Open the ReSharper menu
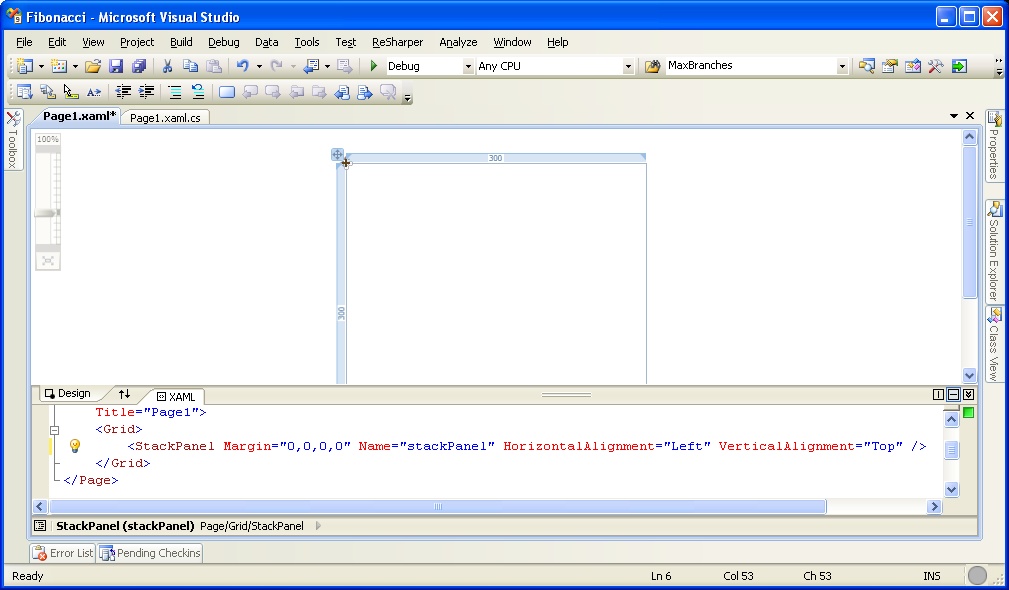This screenshot has width=1009, height=590. click(397, 42)
